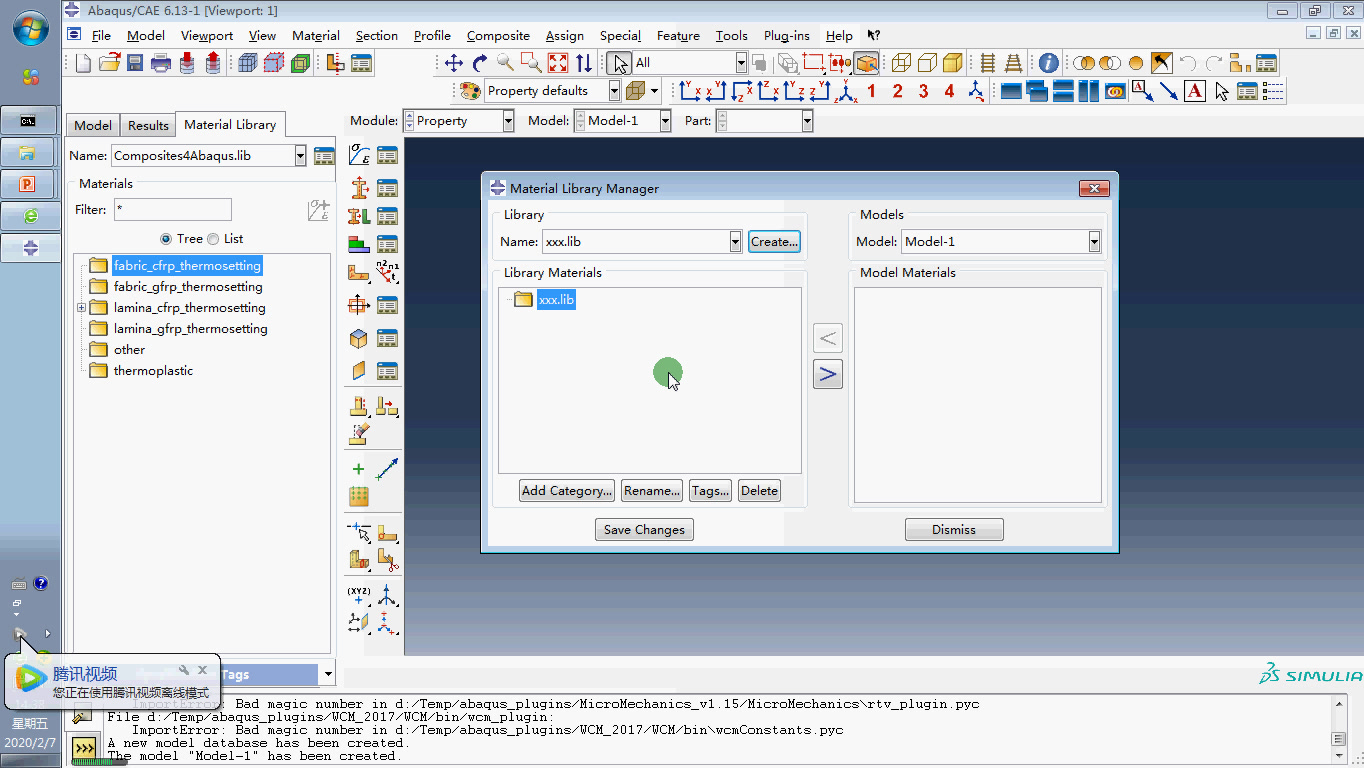Open the Create Composite Layup tool

click(x=360, y=244)
